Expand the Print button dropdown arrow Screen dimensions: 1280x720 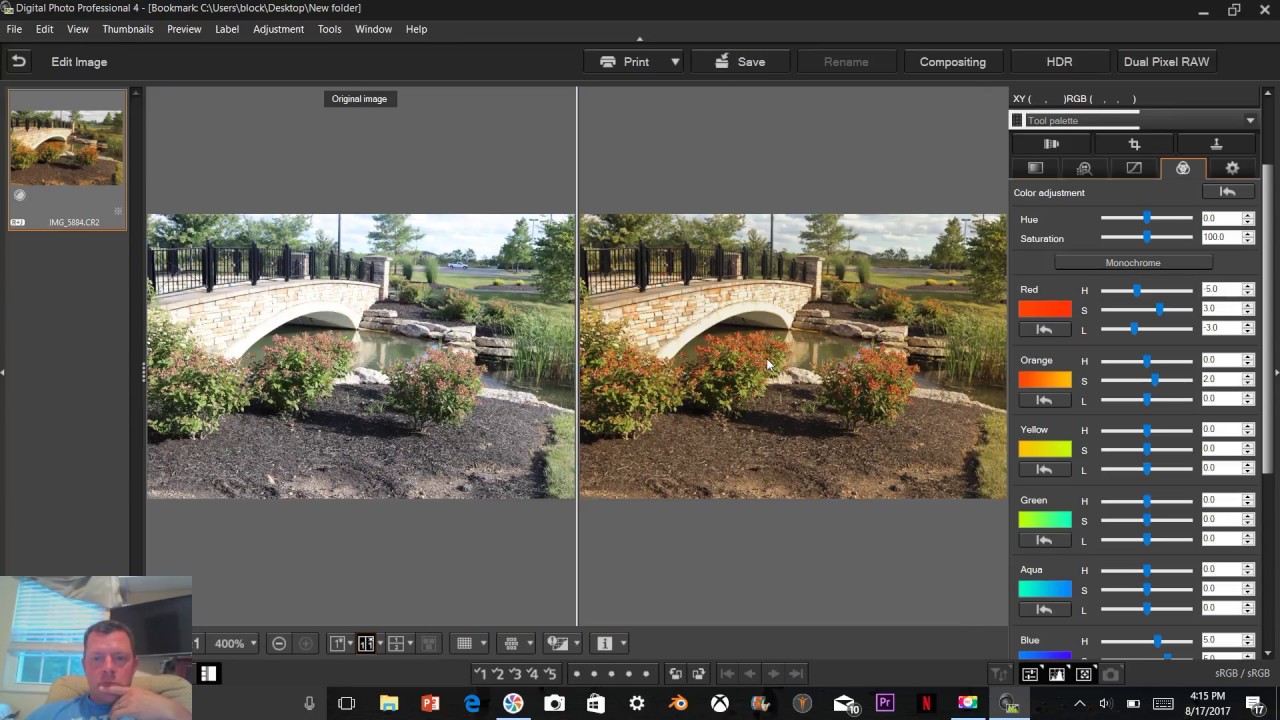(675, 61)
